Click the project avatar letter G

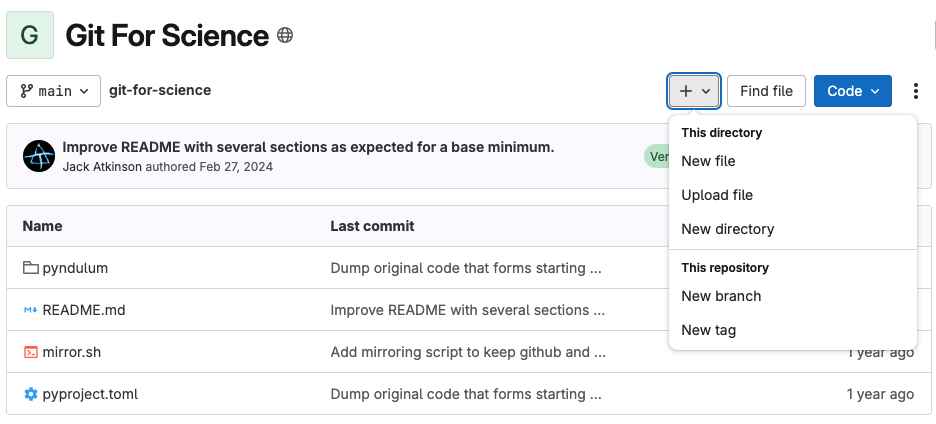30,35
